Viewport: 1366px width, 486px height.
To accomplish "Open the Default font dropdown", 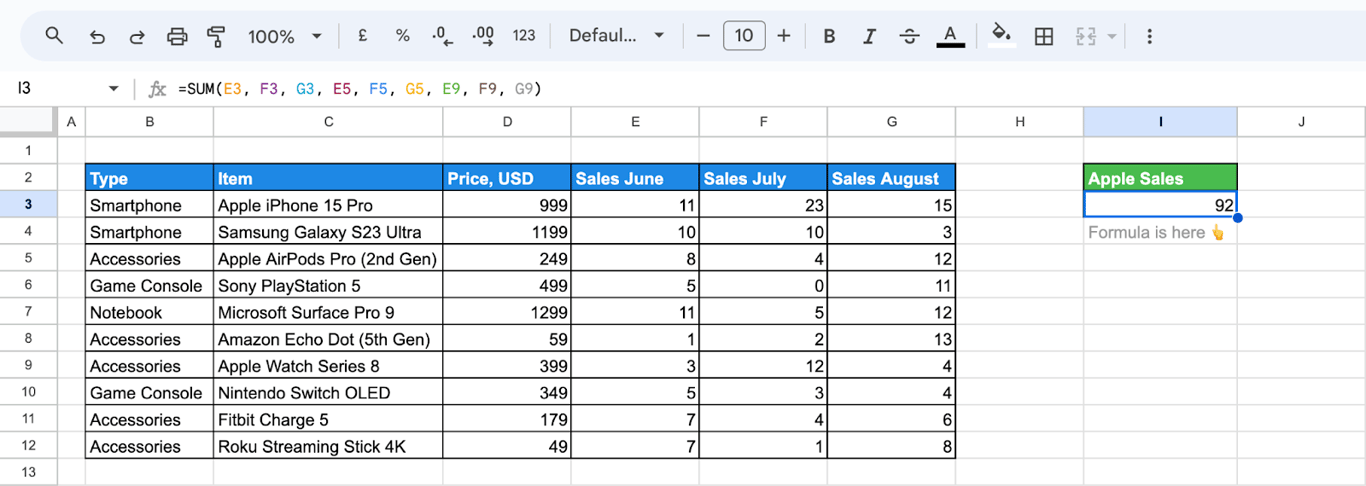I will tap(616, 36).
